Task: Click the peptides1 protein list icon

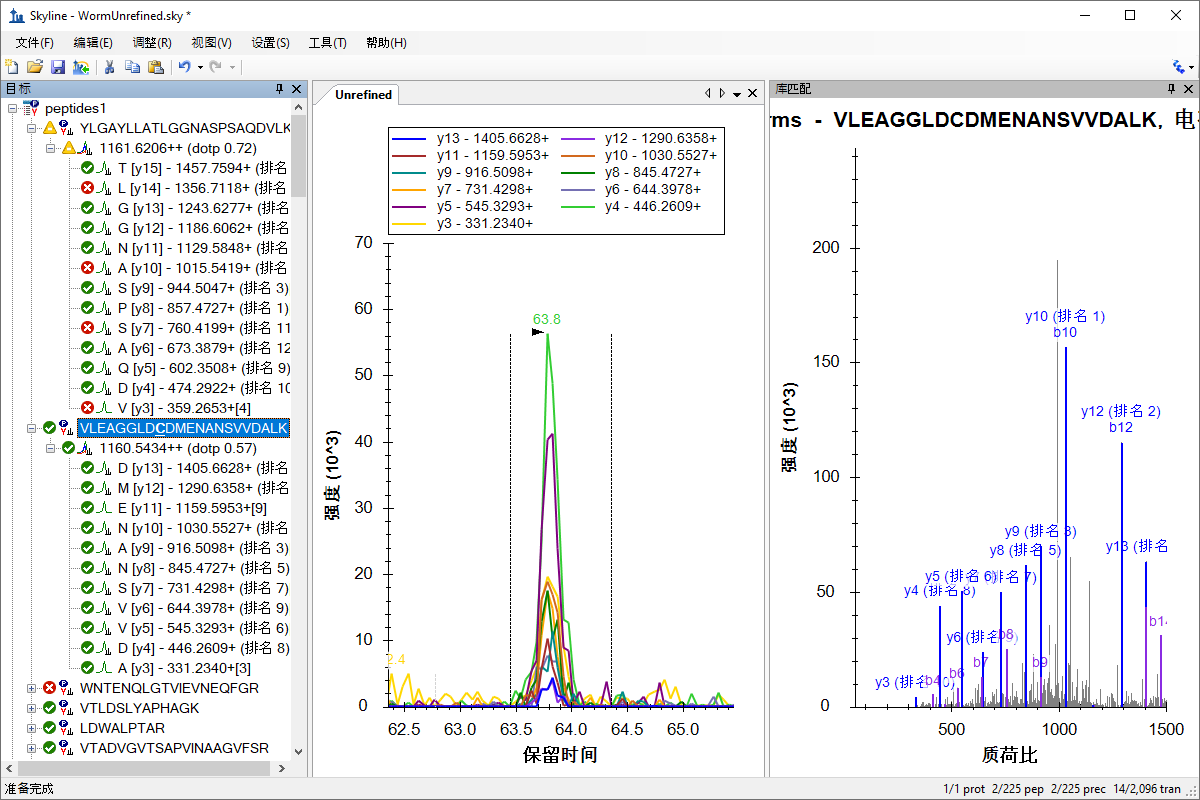Action: point(30,108)
